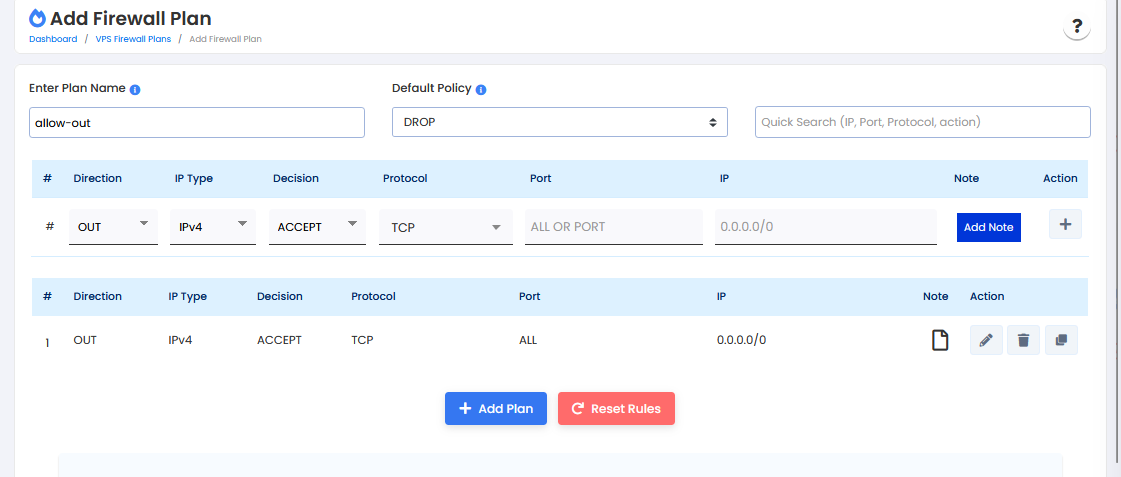Click the help question mark icon
Image resolution: width=1121 pixels, height=477 pixels.
1076,27
